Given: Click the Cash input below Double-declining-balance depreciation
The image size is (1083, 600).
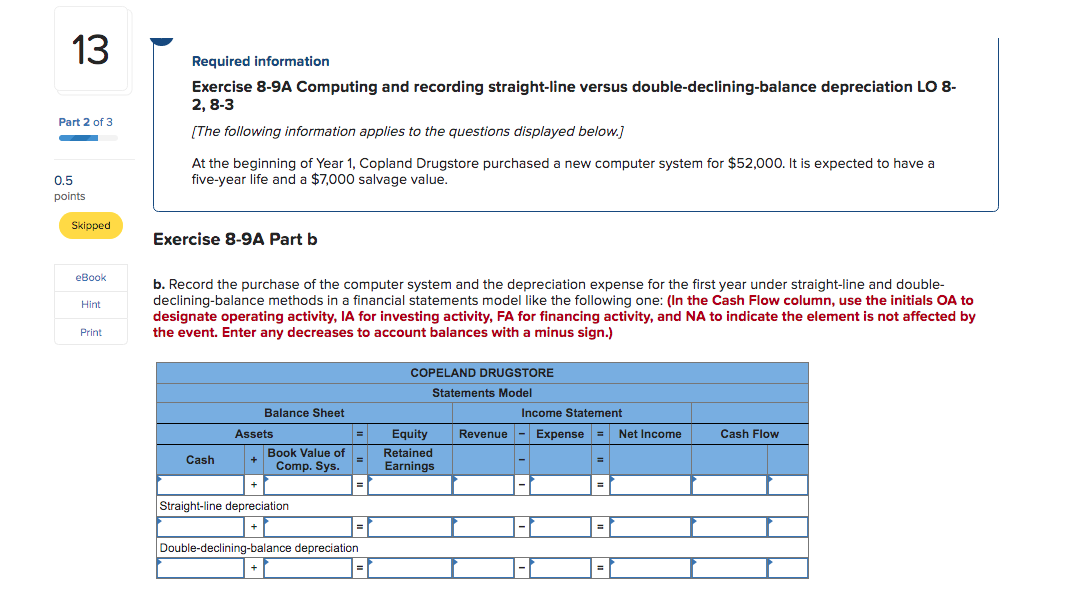Looking at the screenshot, I should pos(200,567).
